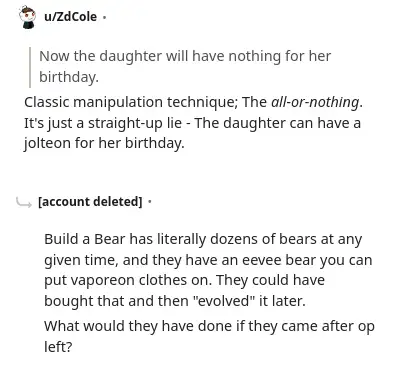
Task: Select the italic all-or-nothing text
Action: point(315,102)
